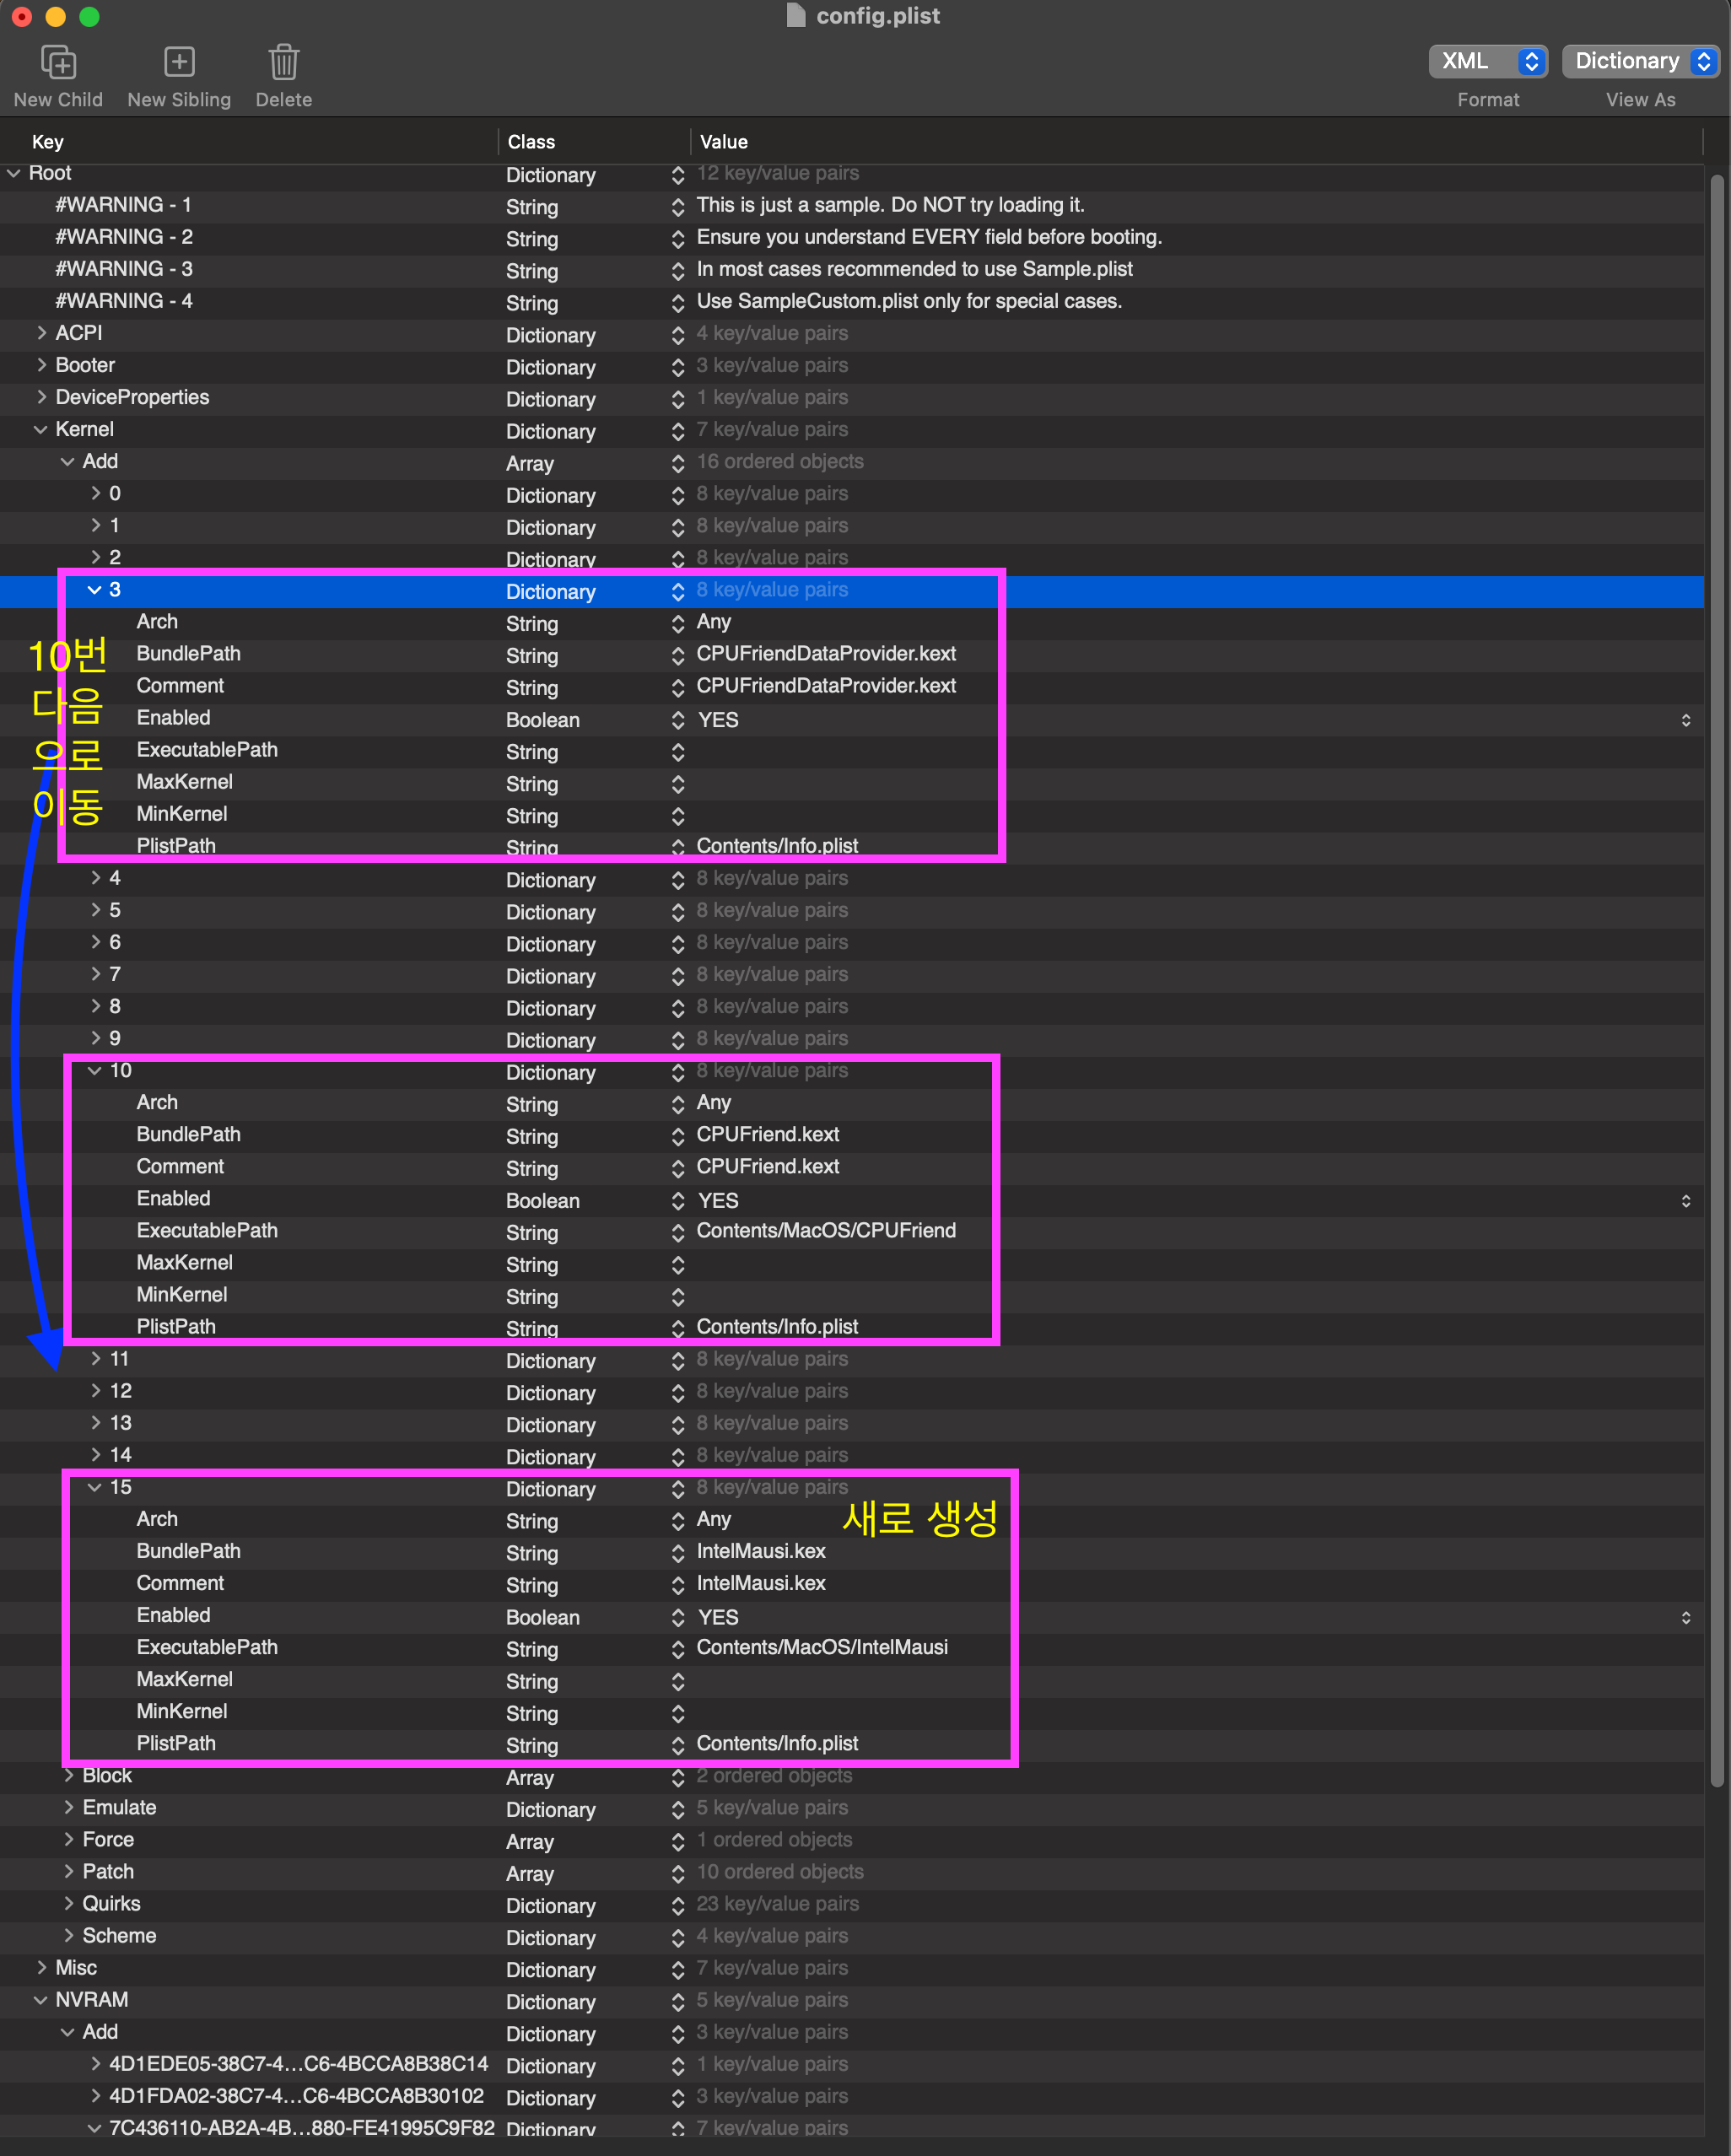
Task: Collapse the NVRAM node
Action: point(41,1999)
